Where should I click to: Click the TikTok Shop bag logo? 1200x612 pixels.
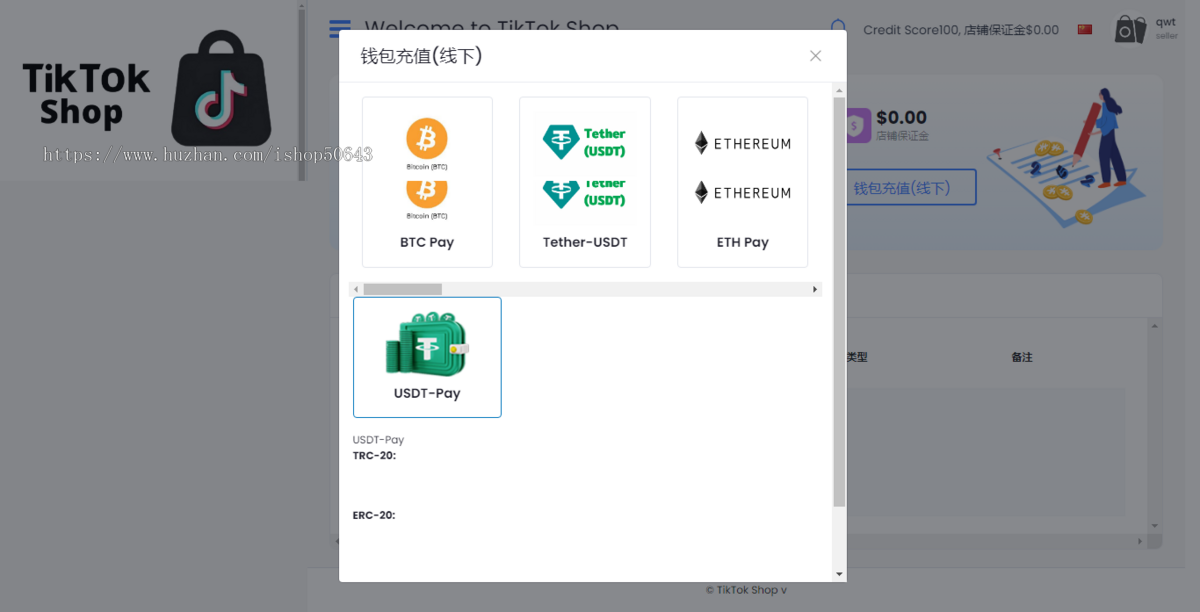click(220, 88)
